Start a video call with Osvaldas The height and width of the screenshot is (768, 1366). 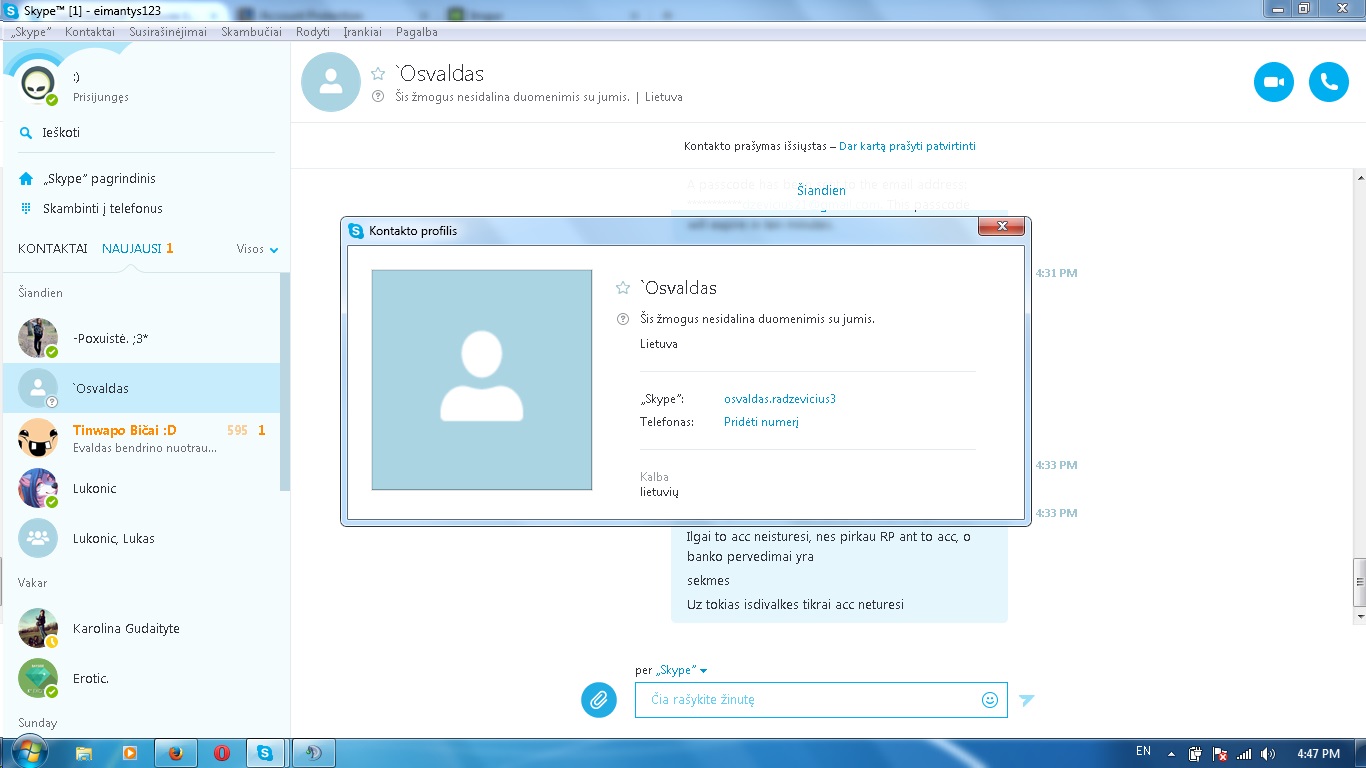click(1274, 82)
